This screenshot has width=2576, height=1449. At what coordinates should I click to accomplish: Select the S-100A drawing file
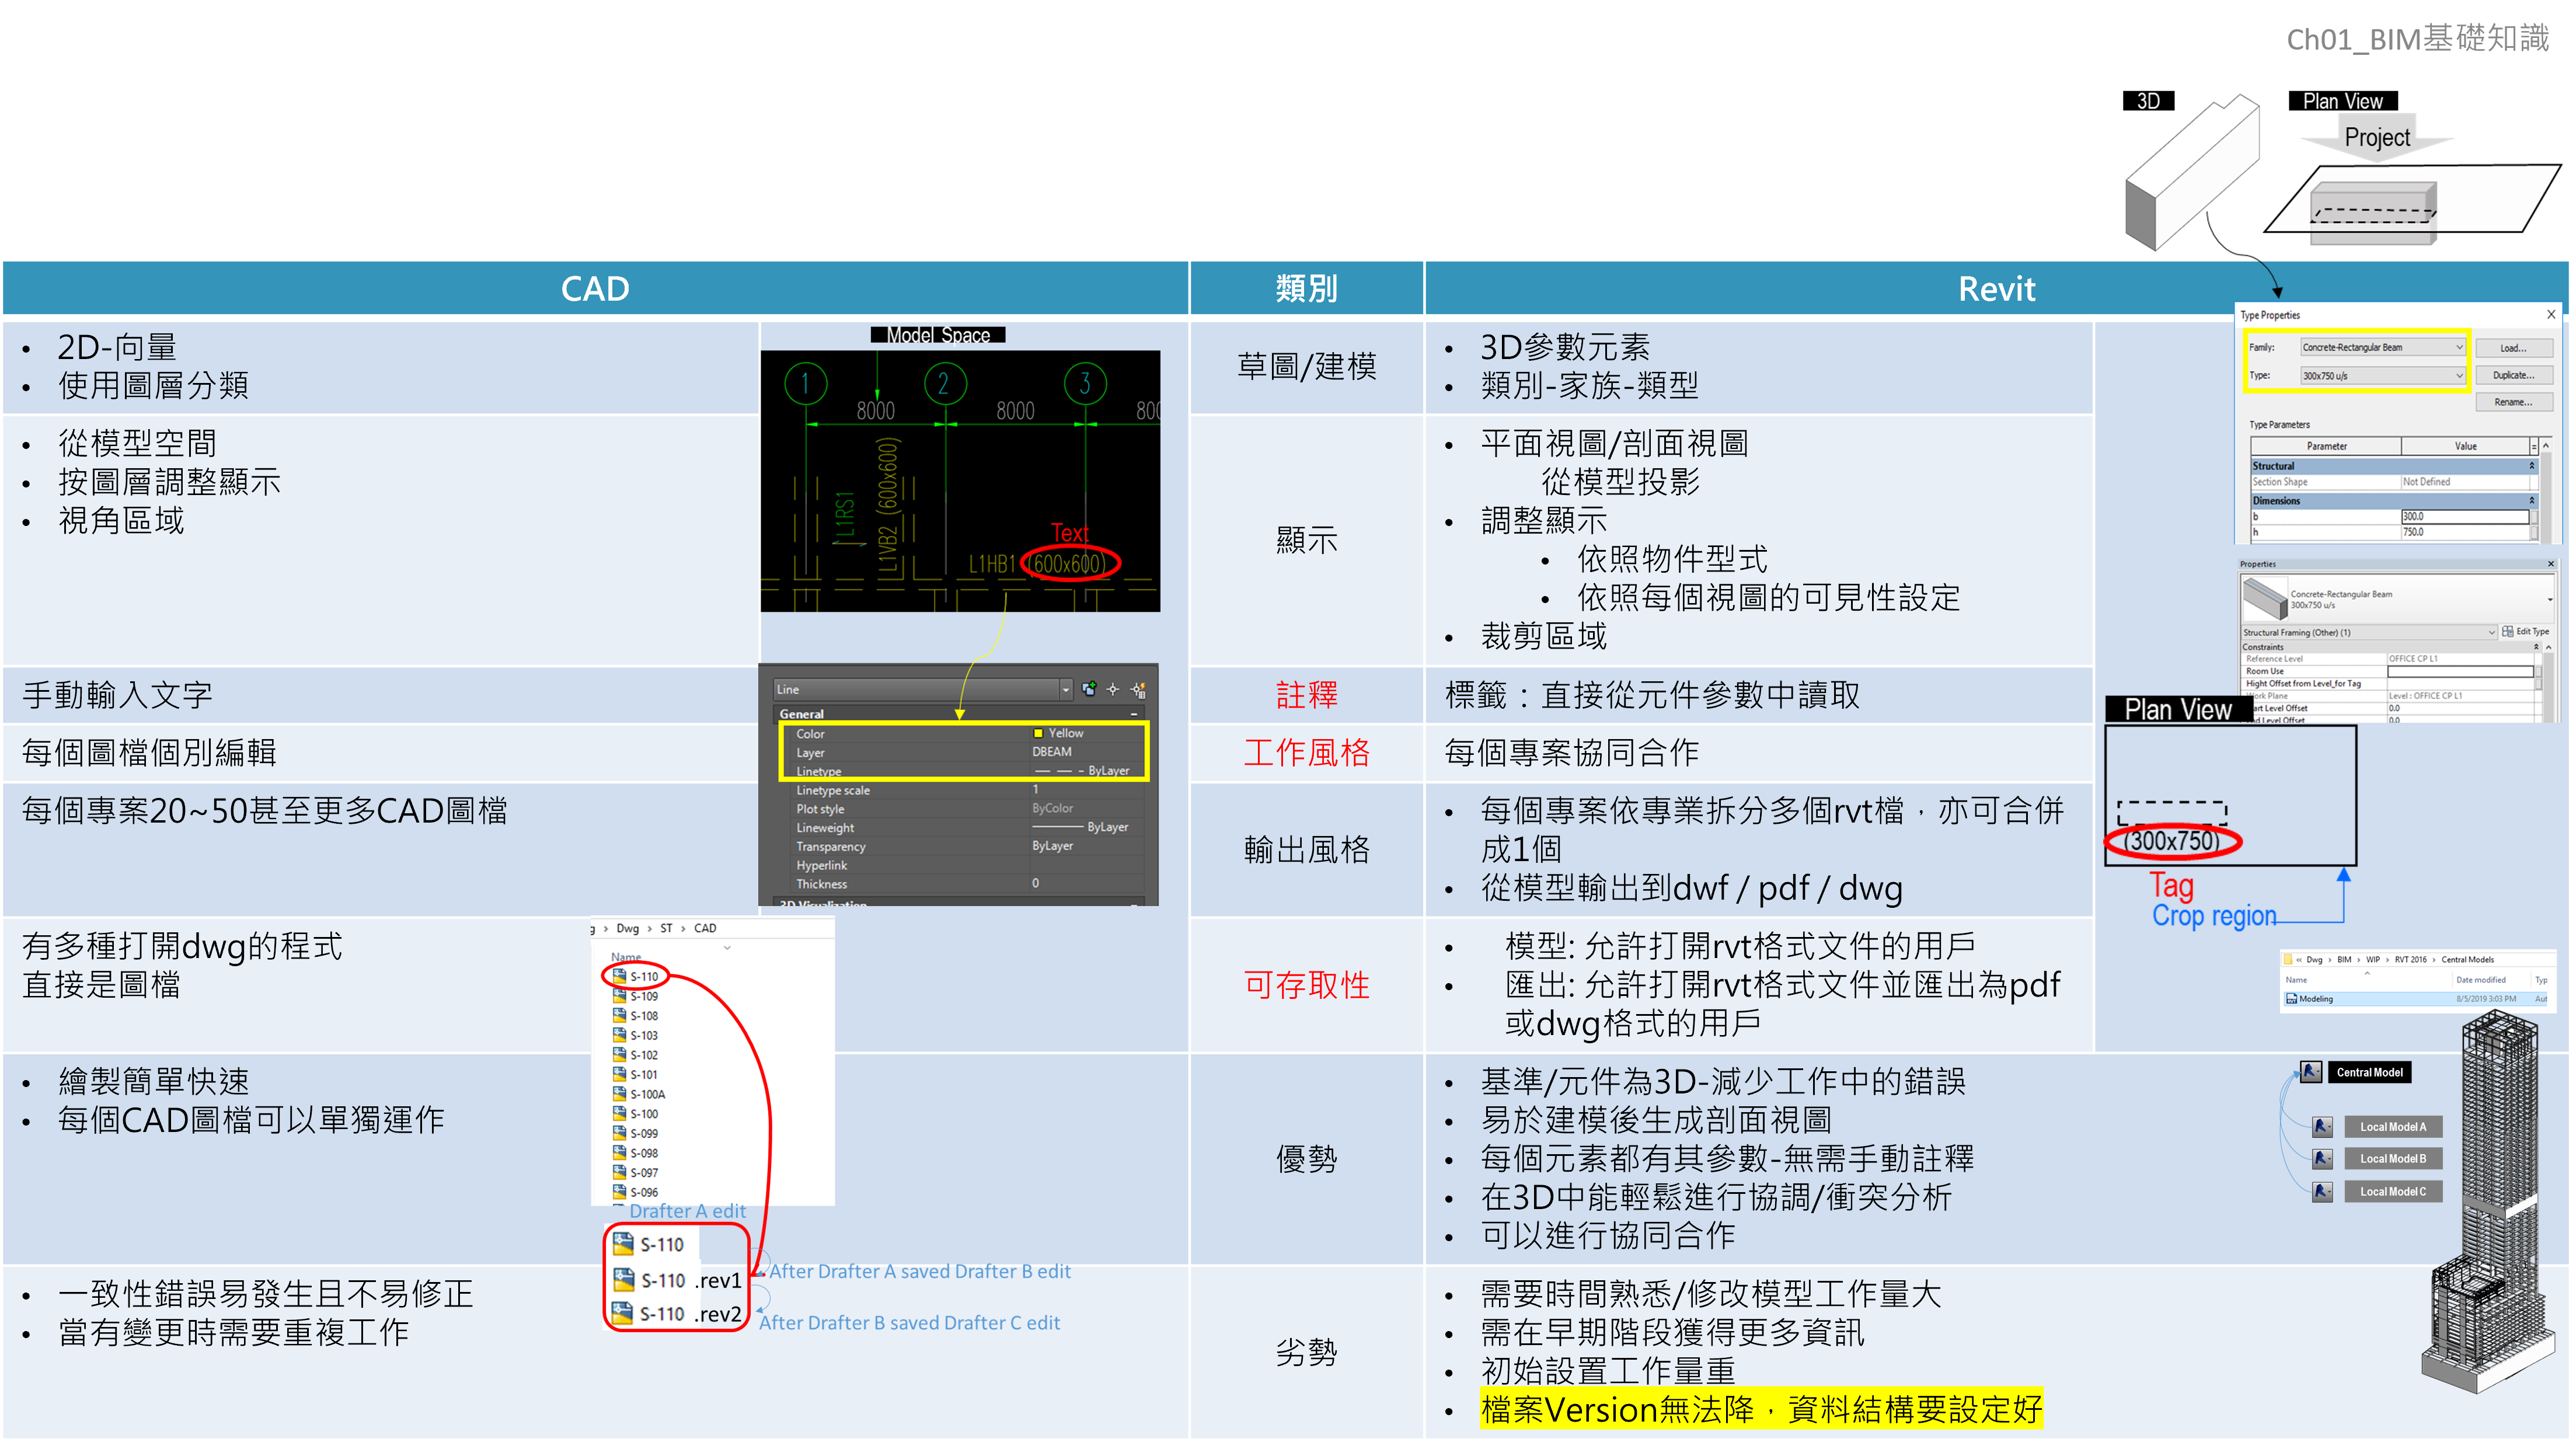[640, 1095]
